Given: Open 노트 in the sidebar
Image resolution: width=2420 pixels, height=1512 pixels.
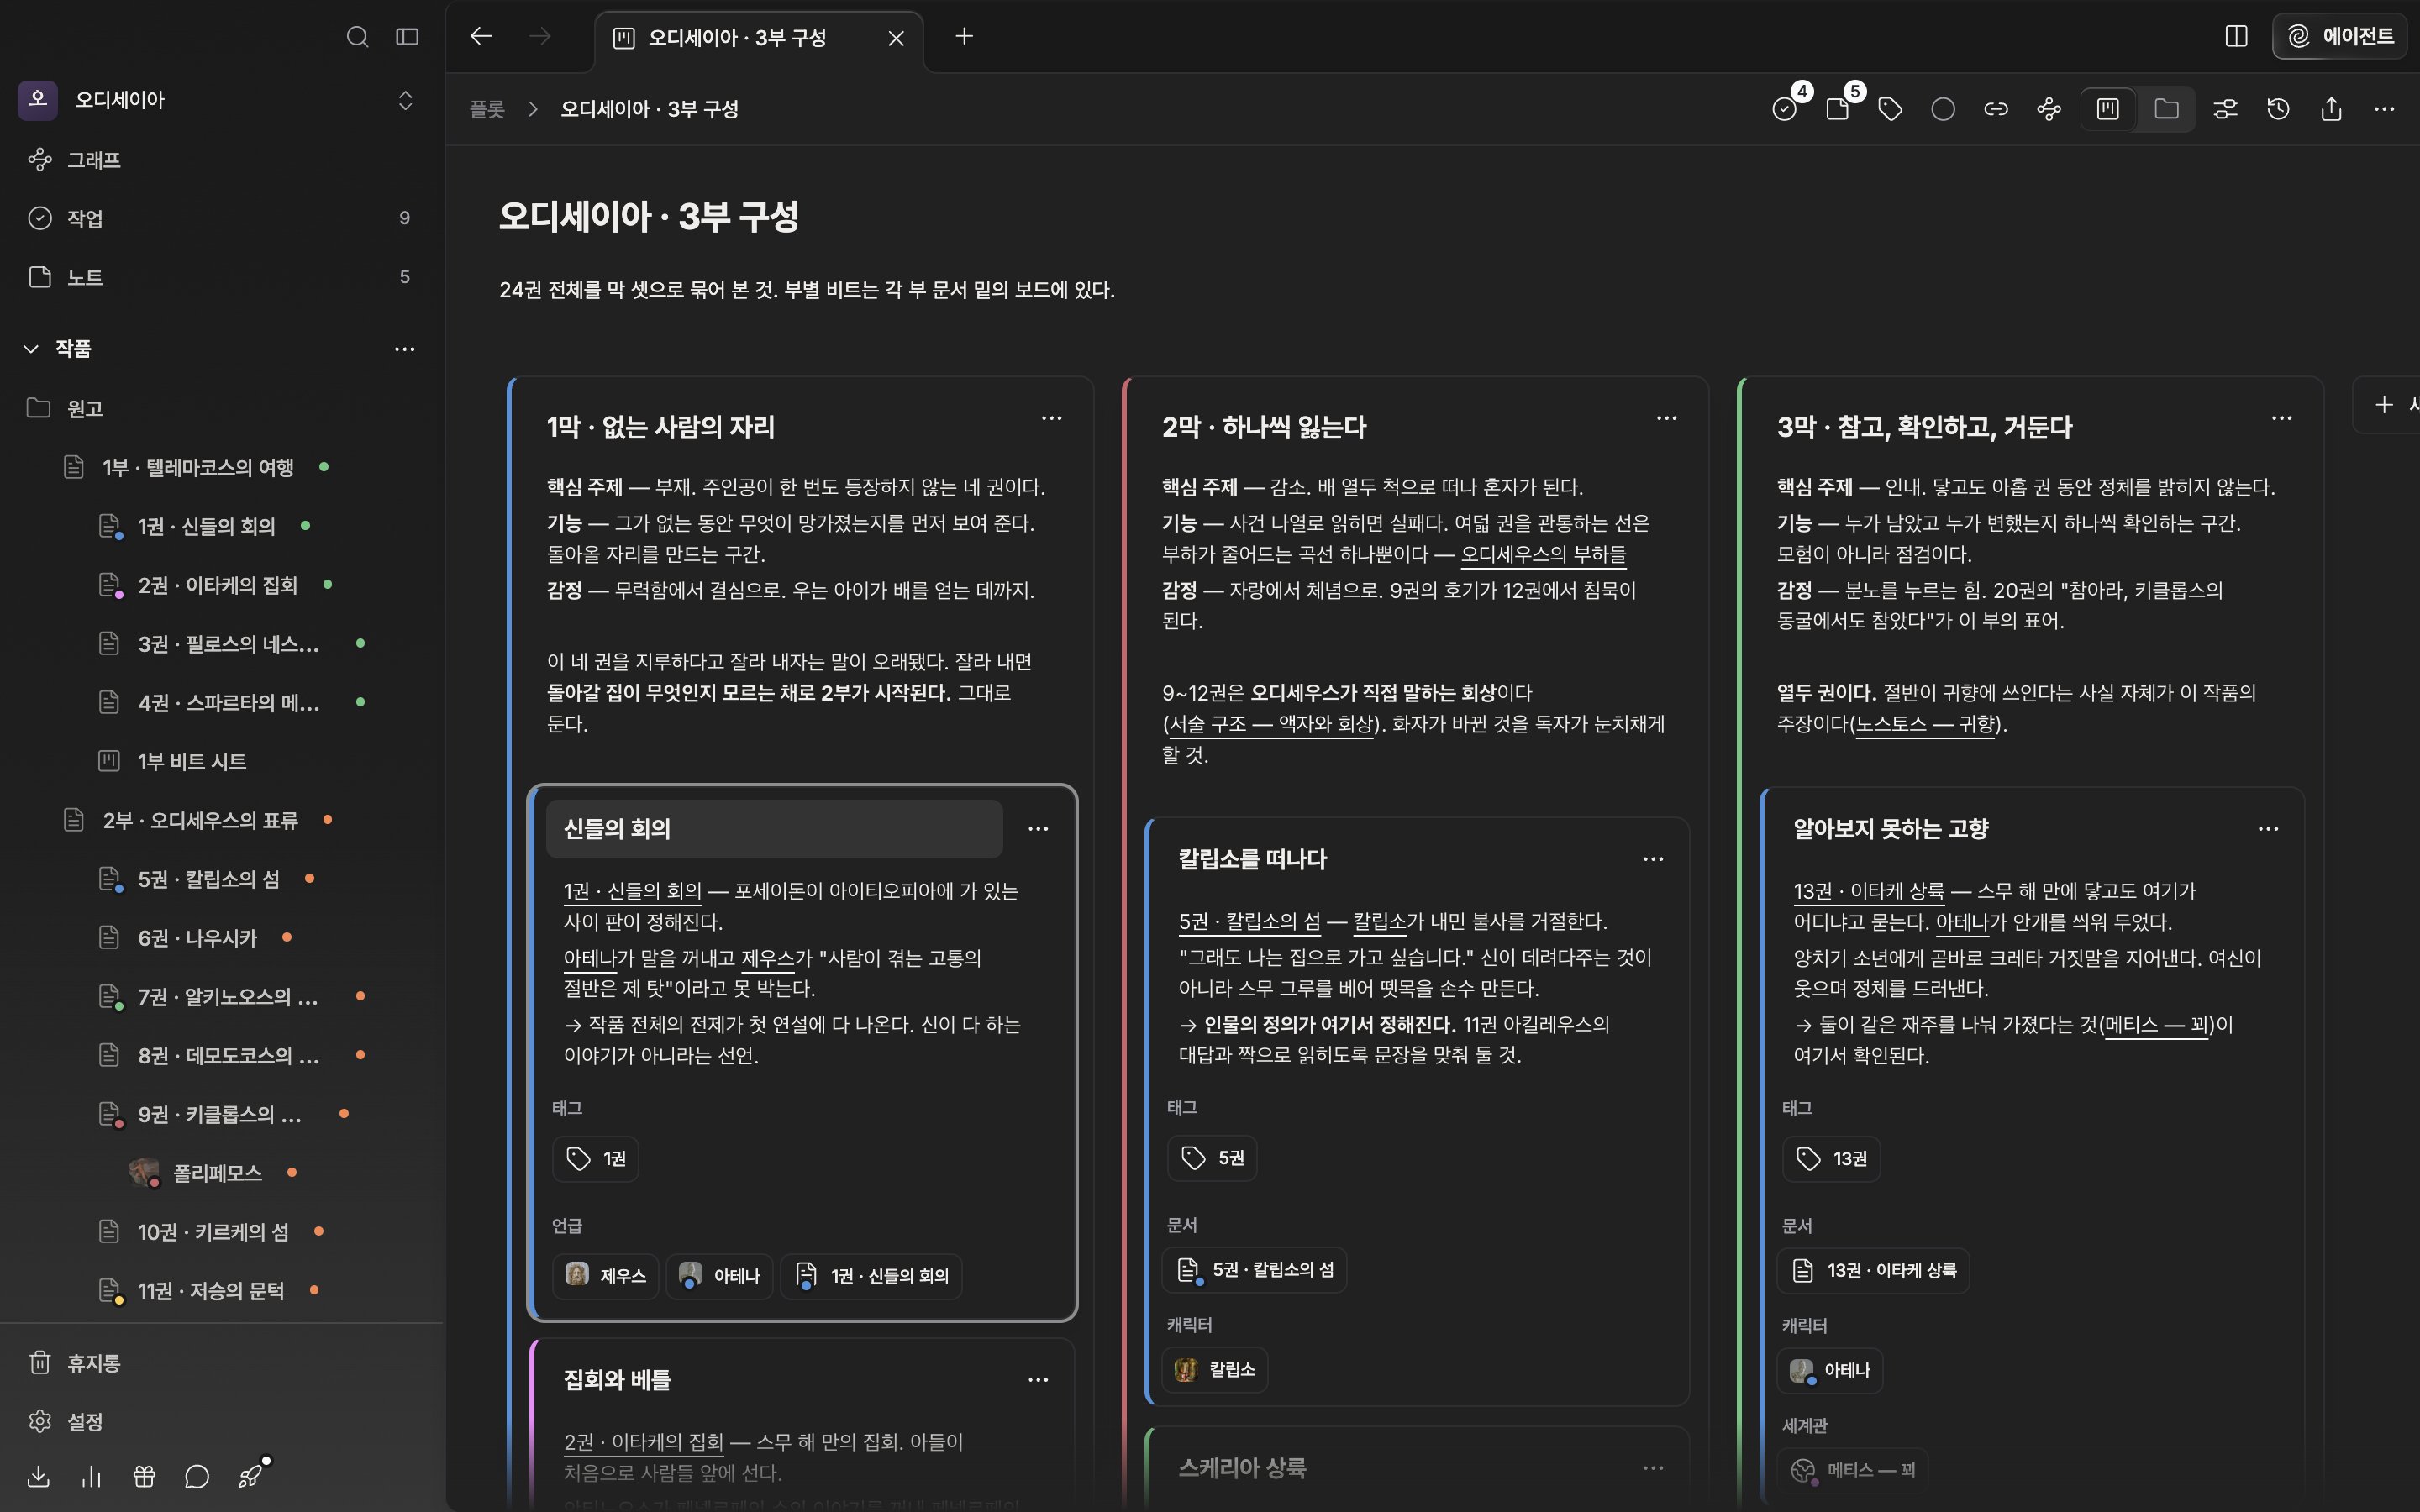Looking at the screenshot, I should click(222, 277).
